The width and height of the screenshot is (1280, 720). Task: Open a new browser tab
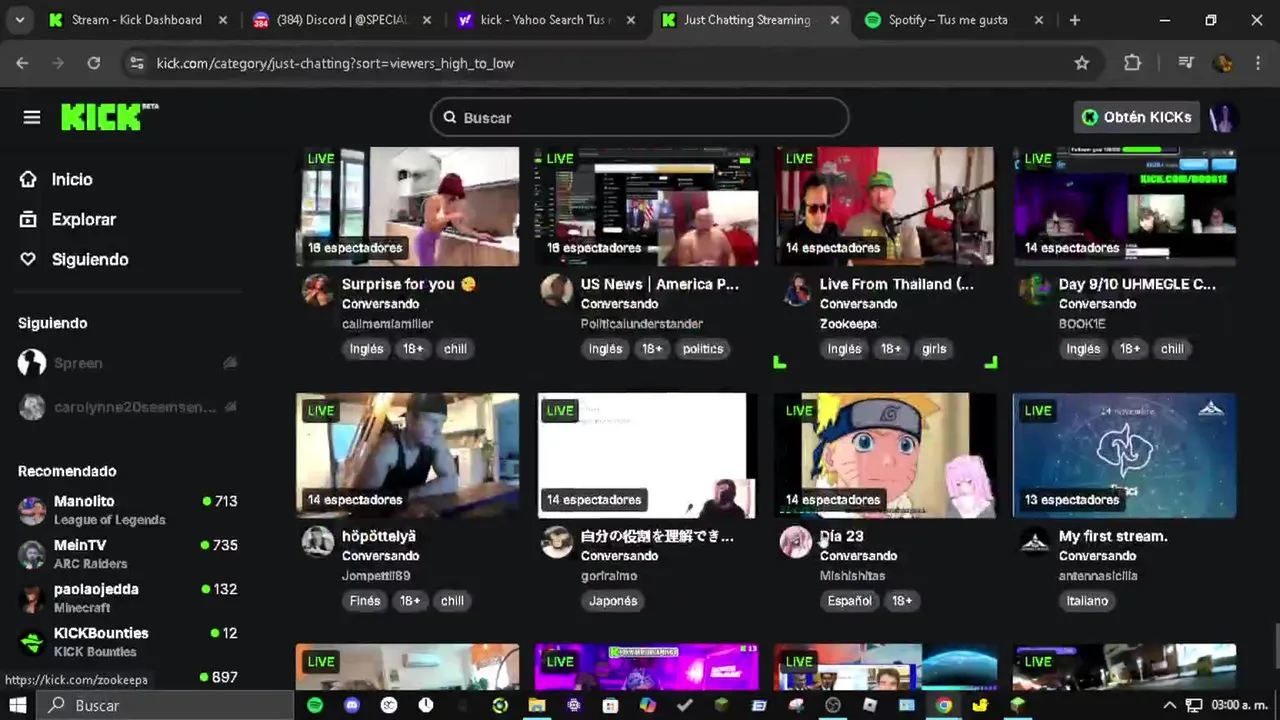click(x=1075, y=20)
